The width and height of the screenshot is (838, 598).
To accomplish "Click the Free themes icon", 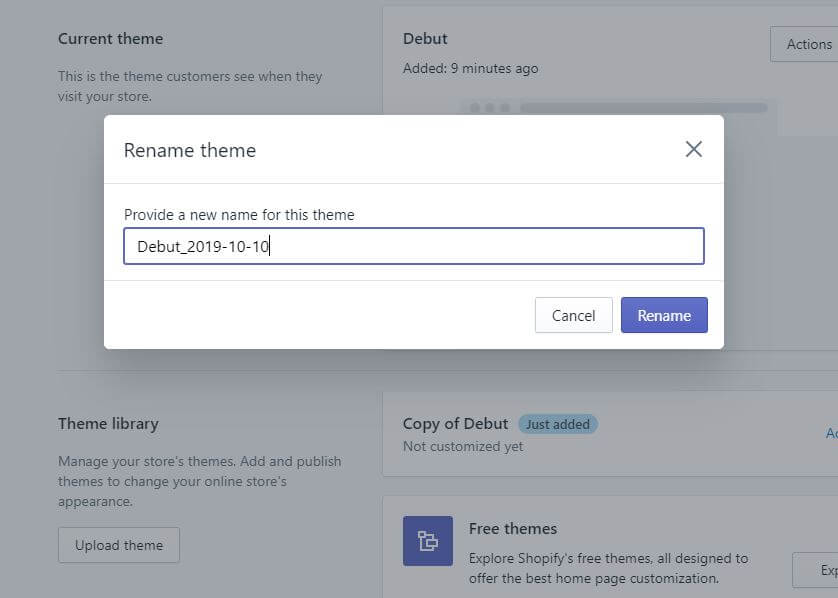I will [428, 541].
